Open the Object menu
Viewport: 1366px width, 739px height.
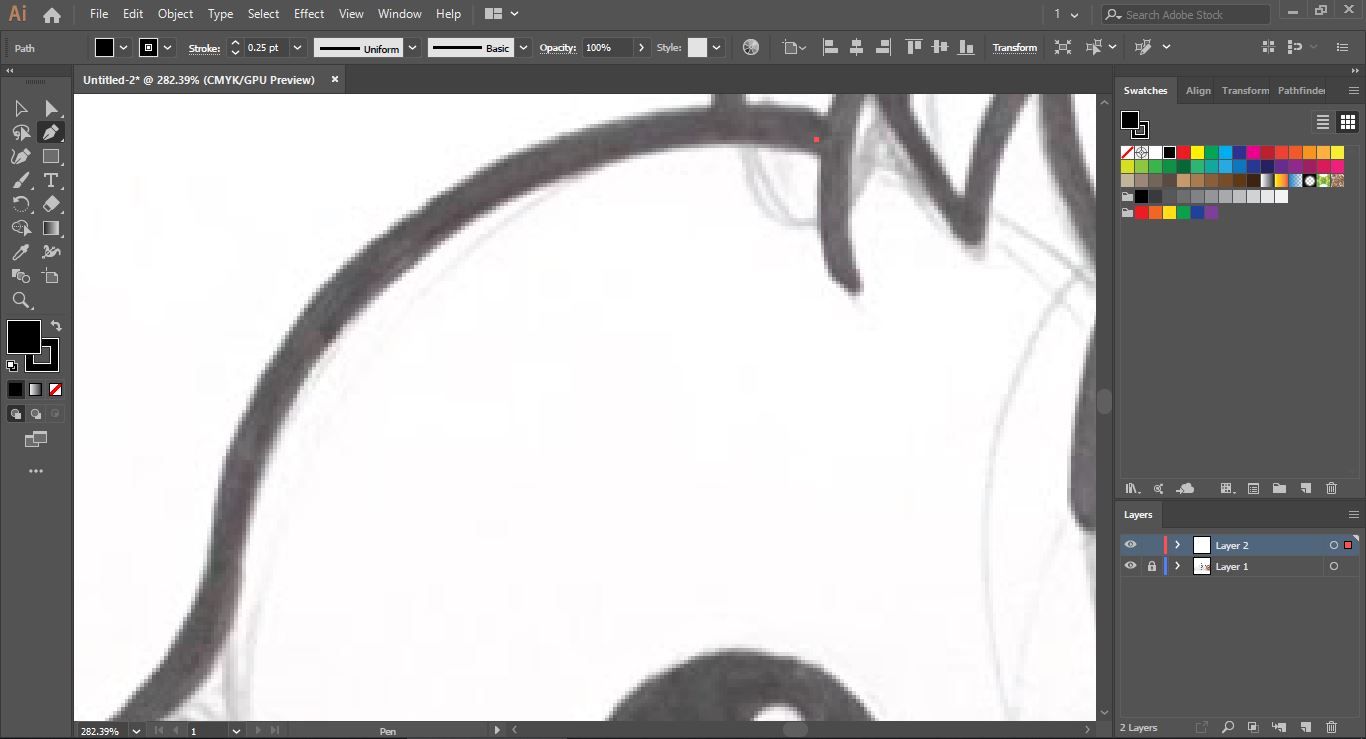(176, 14)
